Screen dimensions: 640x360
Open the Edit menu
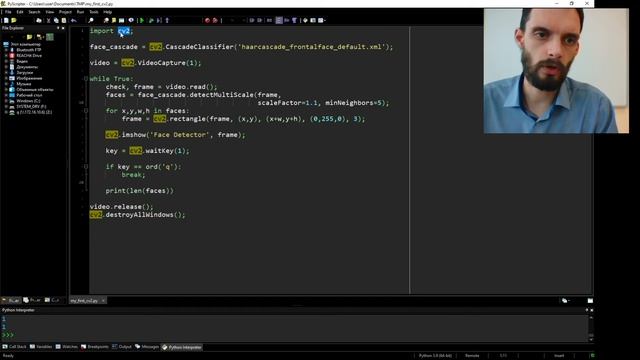pos(20,12)
